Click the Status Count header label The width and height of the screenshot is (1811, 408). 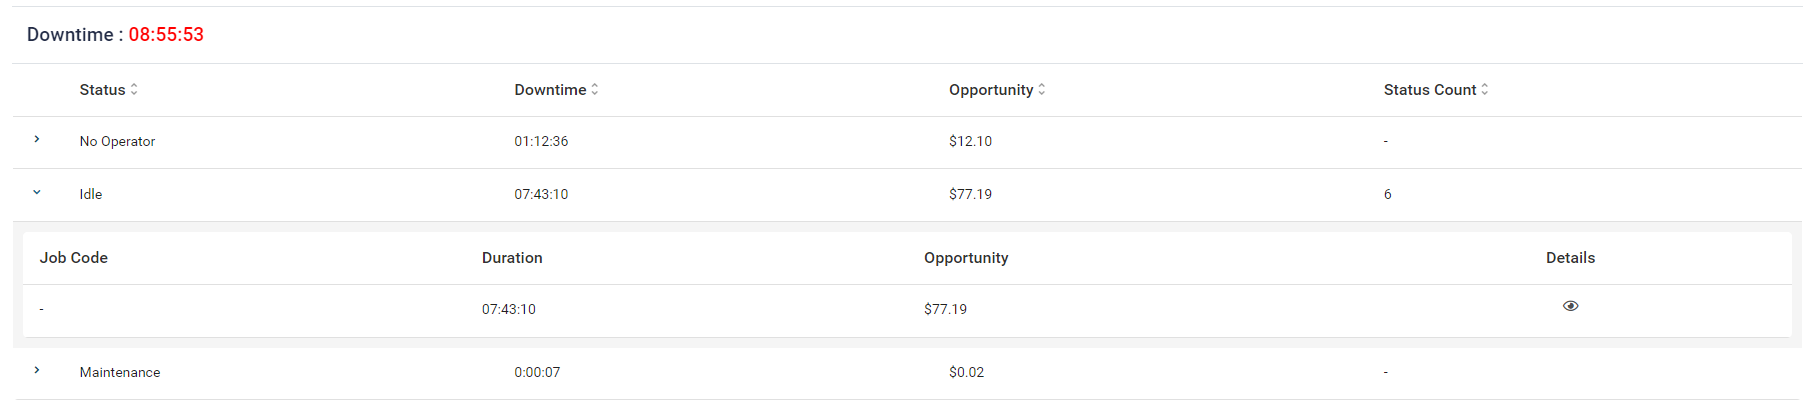pyautogui.click(x=1429, y=90)
